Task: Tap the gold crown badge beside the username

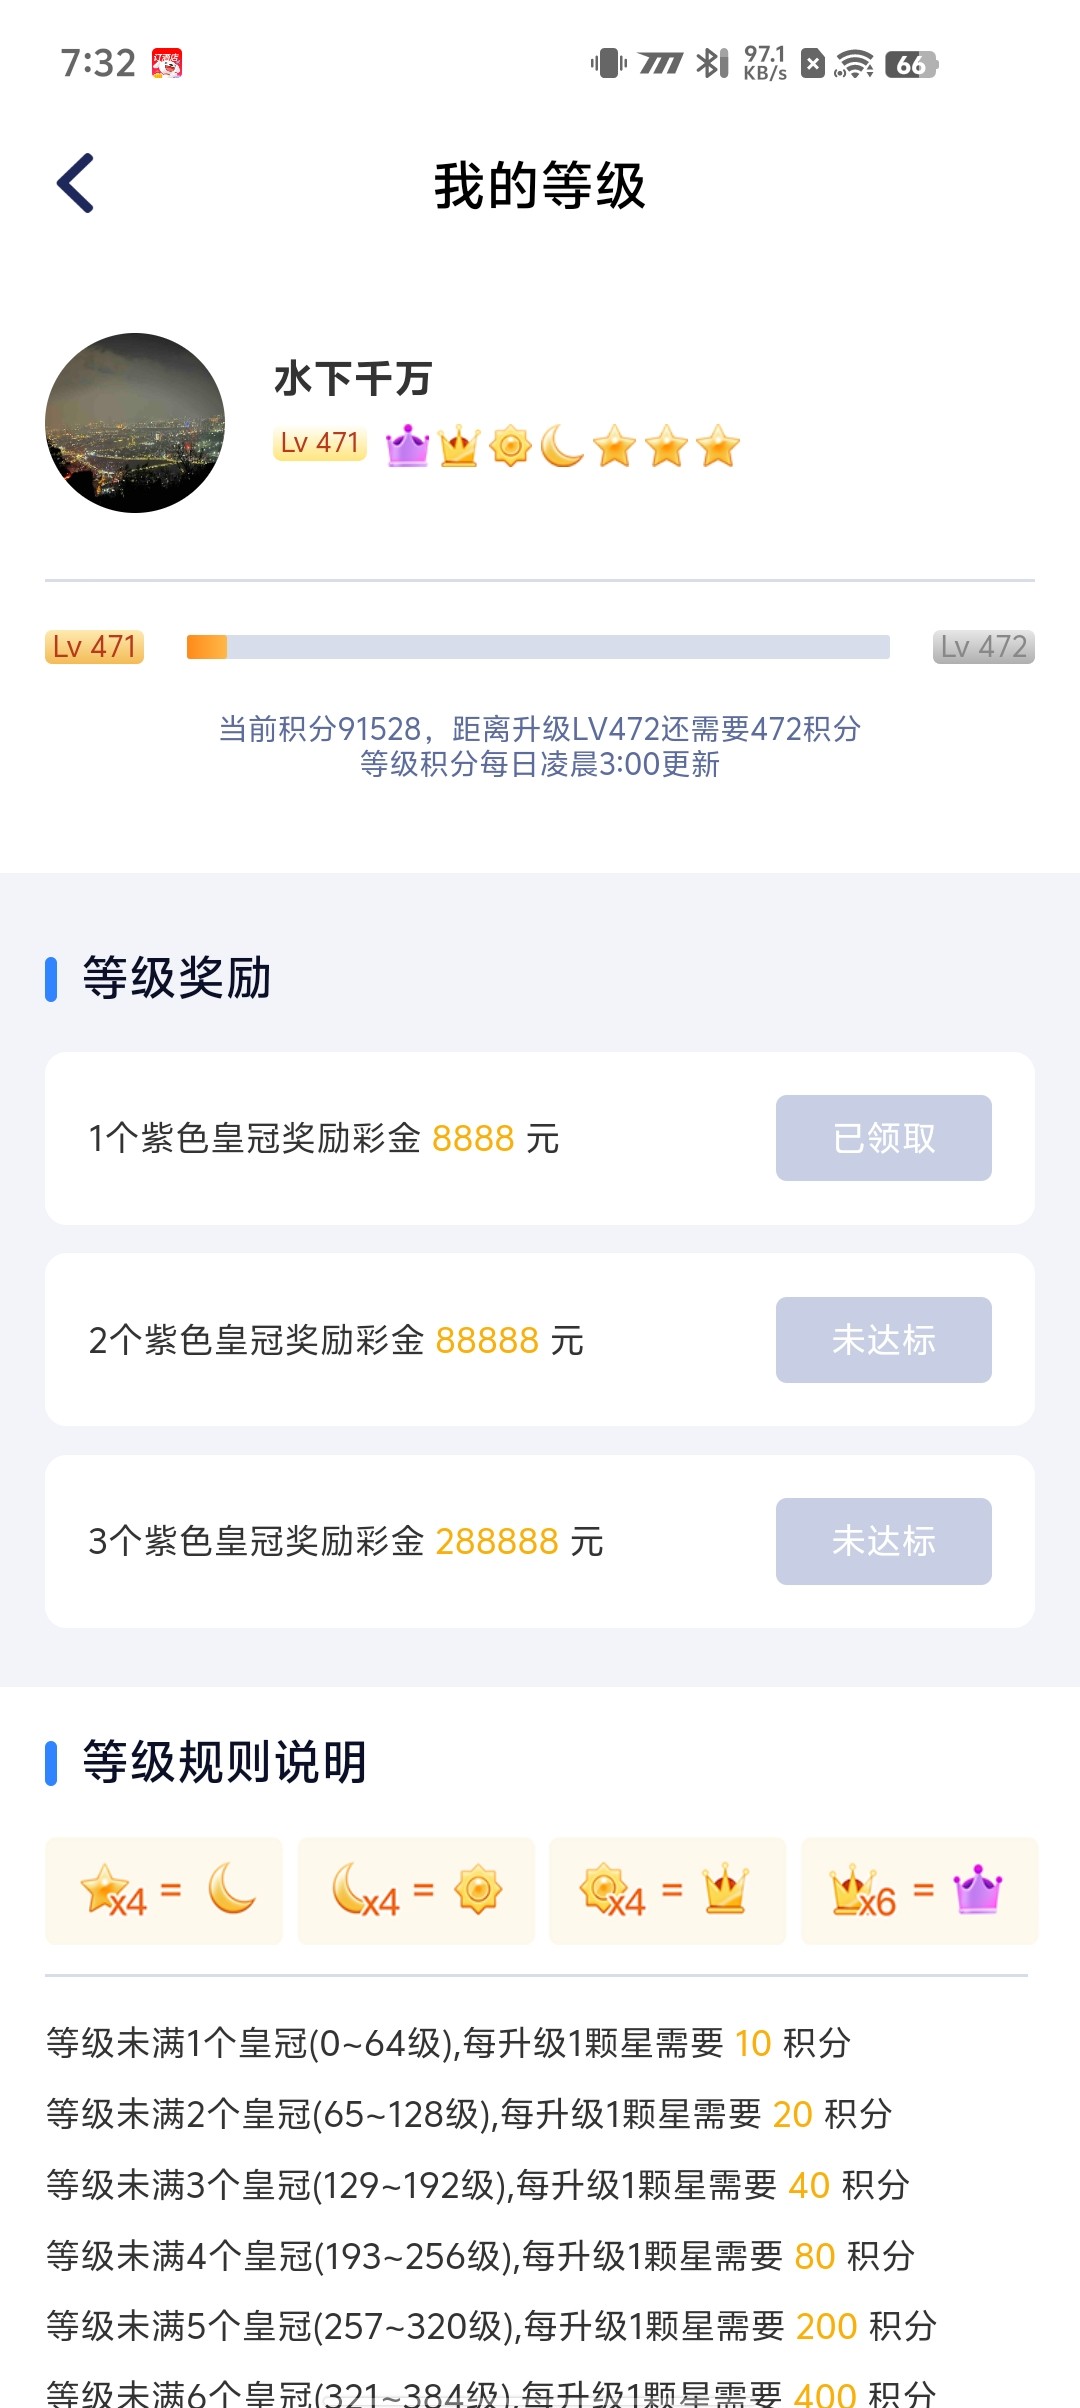Action: point(459,446)
